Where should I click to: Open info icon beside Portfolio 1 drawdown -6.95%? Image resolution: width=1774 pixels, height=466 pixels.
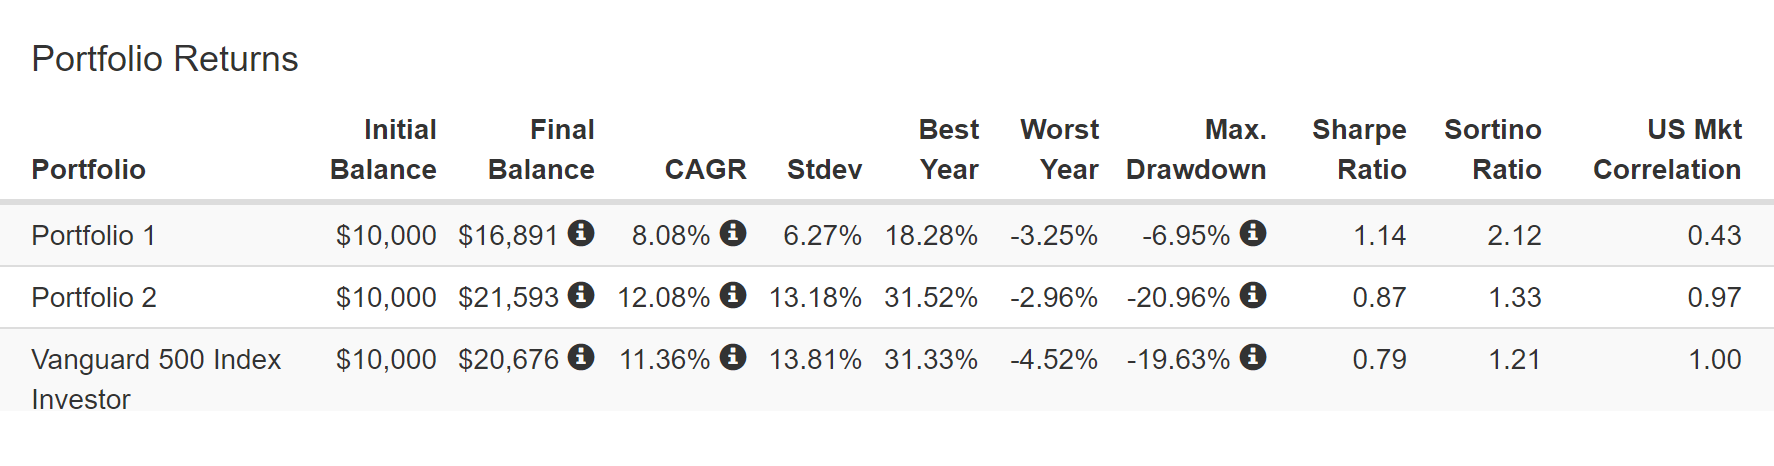coord(1253,233)
